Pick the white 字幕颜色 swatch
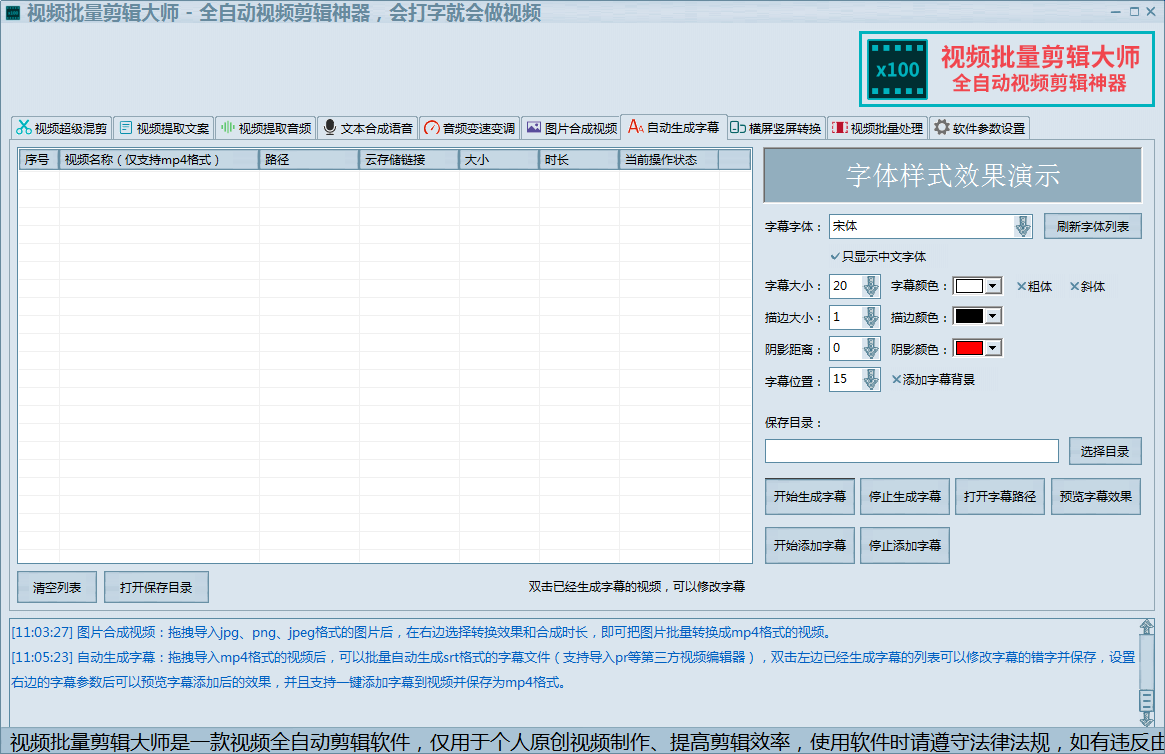Image resolution: width=1165 pixels, height=754 pixels. coord(969,286)
